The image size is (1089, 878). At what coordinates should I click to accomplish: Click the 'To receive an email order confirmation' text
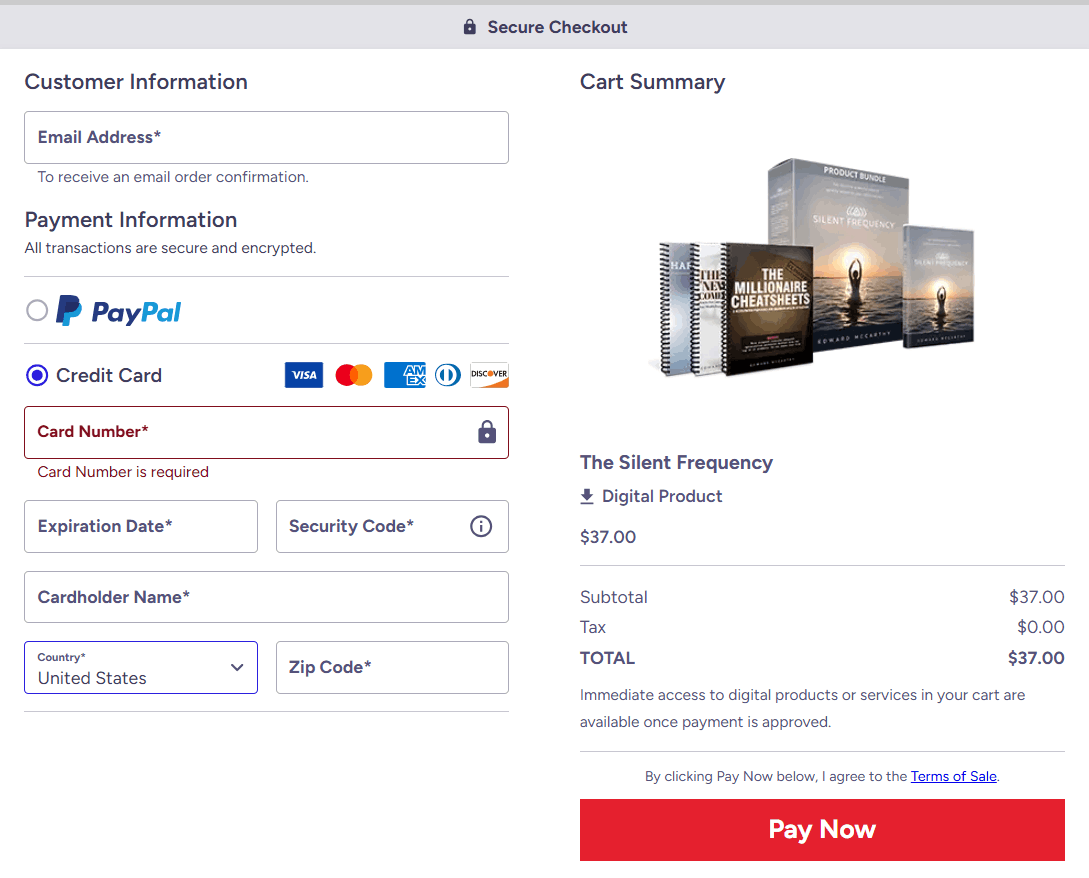173,177
